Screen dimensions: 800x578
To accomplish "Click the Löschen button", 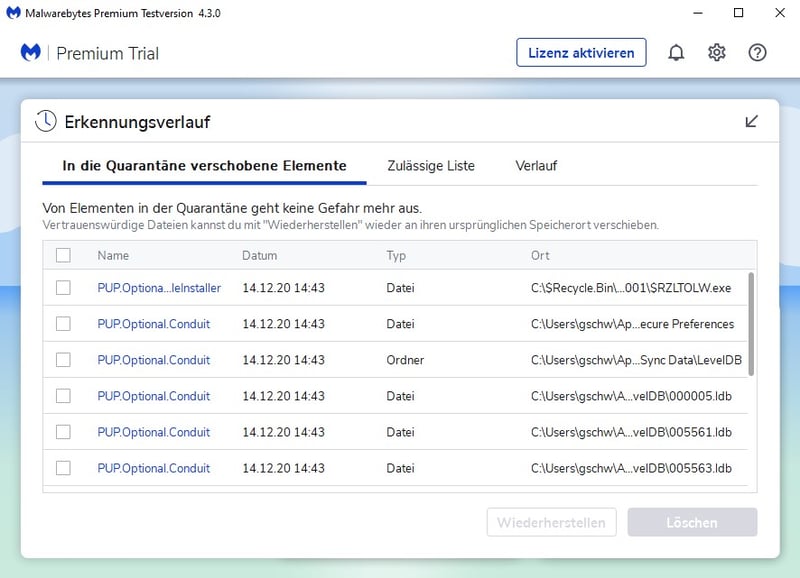I will click(692, 522).
